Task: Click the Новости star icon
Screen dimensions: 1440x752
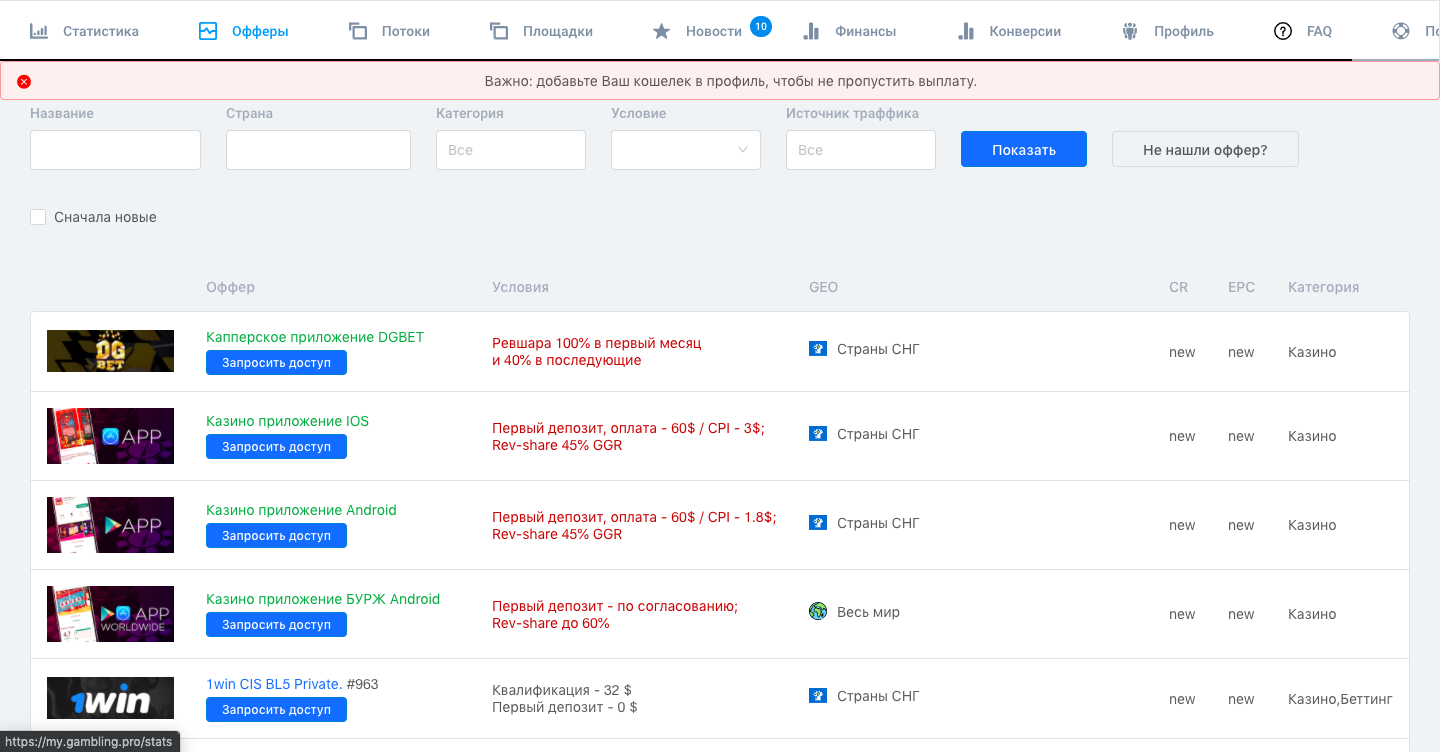Action: (x=661, y=31)
